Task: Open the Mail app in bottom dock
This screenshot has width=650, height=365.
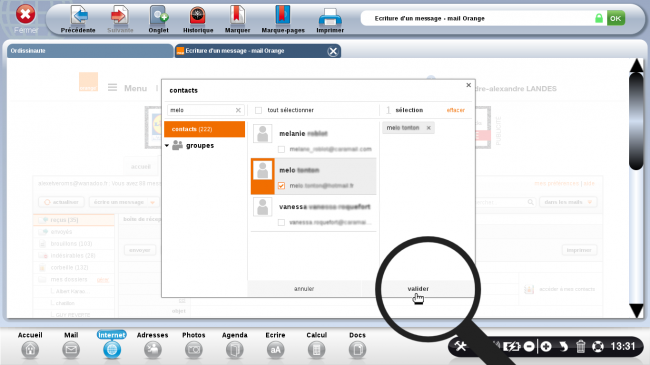Action: click(71, 350)
